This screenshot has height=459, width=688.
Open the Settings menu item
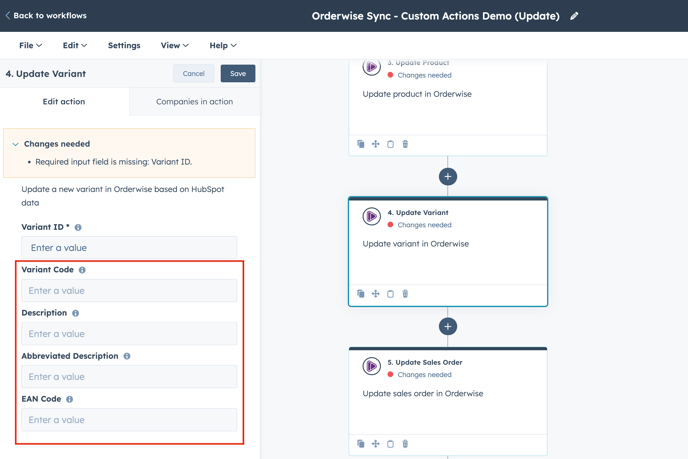tap(124, 45)
